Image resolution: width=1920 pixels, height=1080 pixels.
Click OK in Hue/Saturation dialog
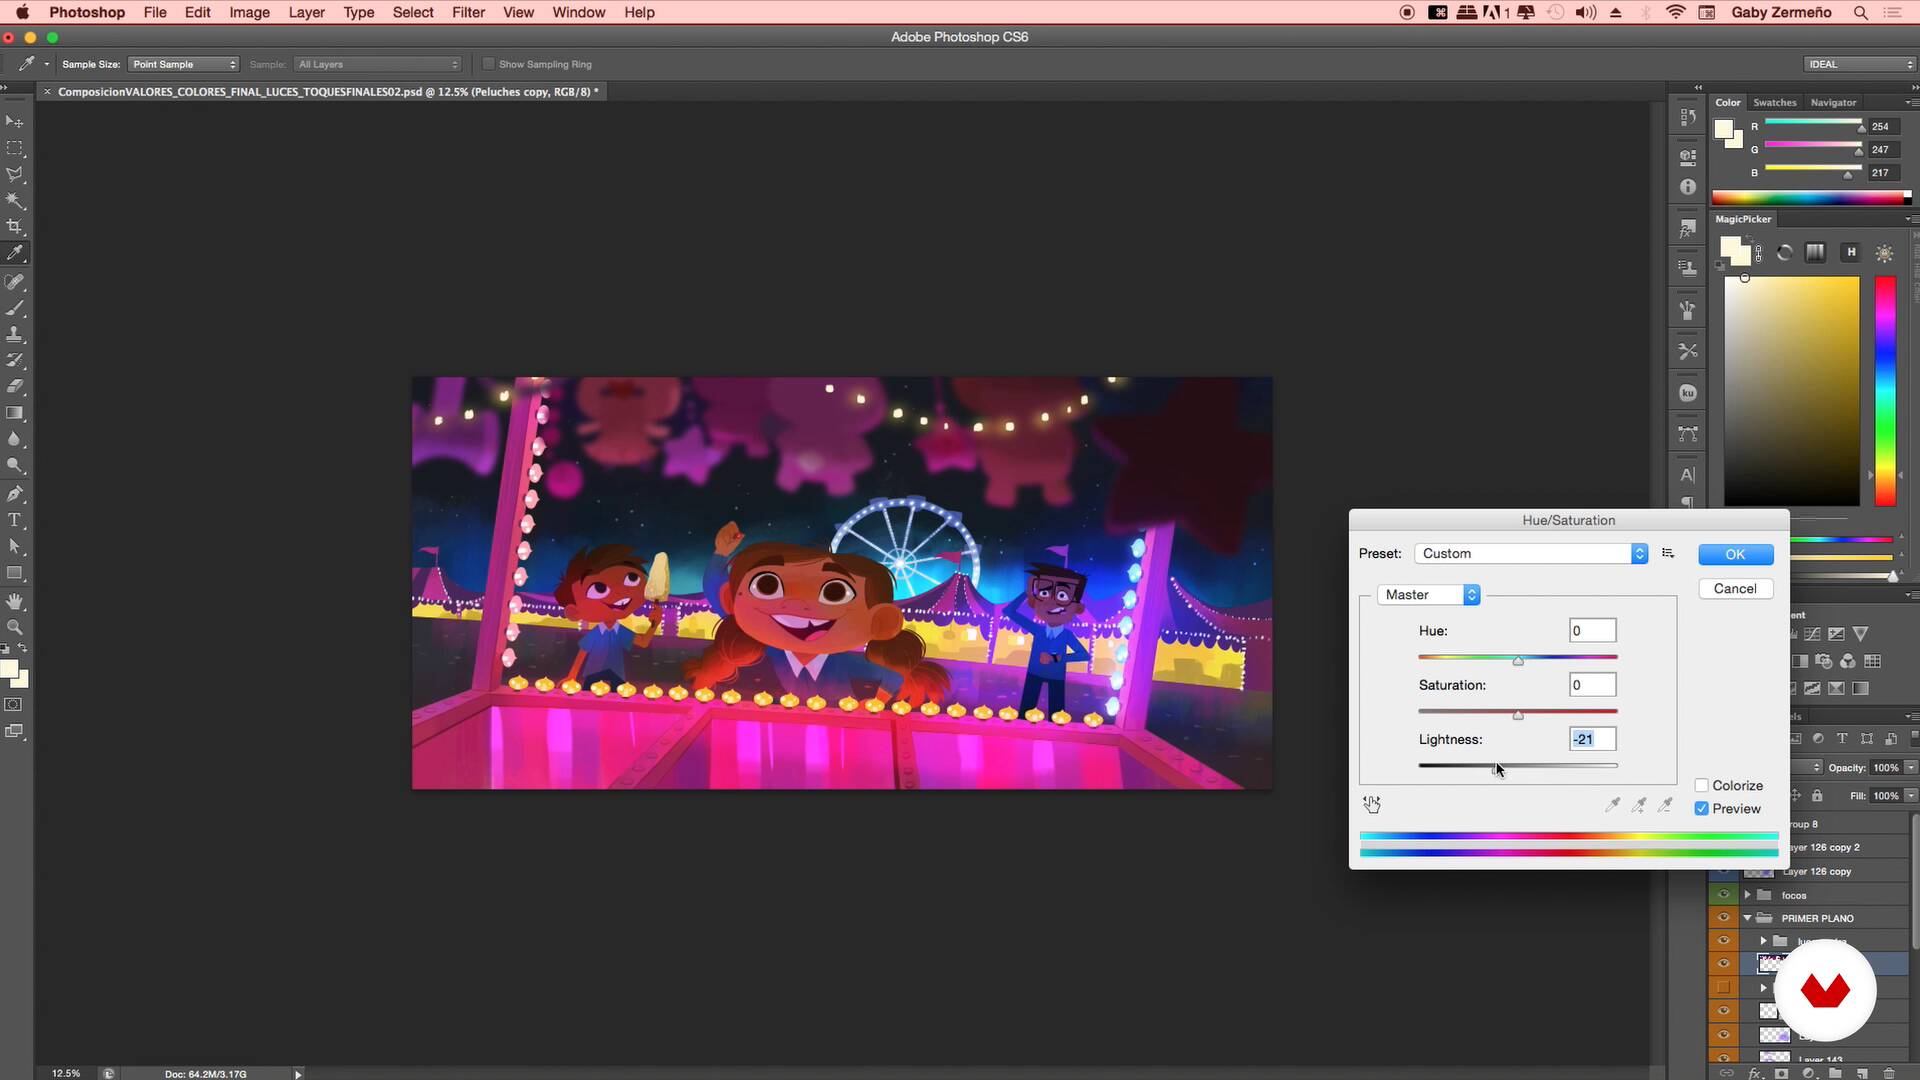pos(1736,554)
